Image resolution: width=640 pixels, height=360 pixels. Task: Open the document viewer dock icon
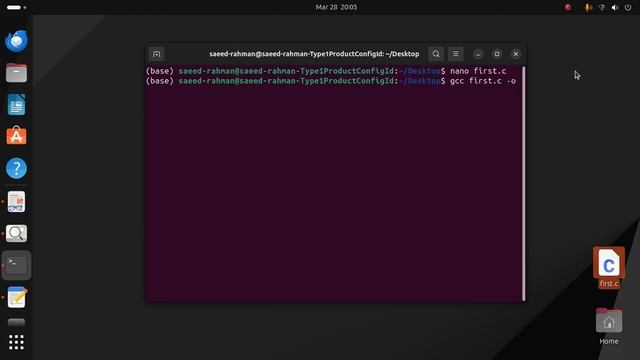16,202
